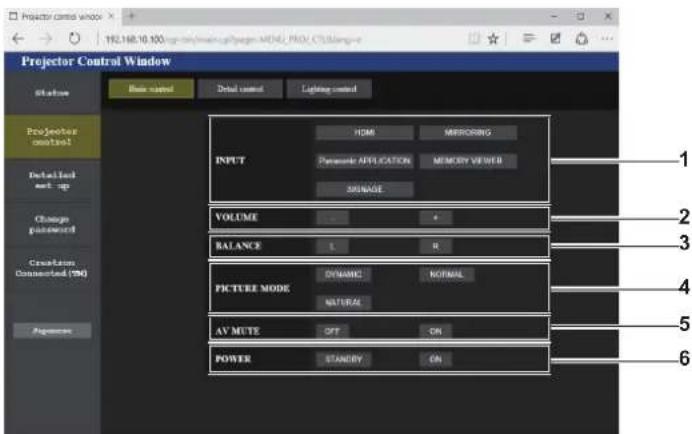Open Detailed set up in sidebar

[x=52, y=180]
